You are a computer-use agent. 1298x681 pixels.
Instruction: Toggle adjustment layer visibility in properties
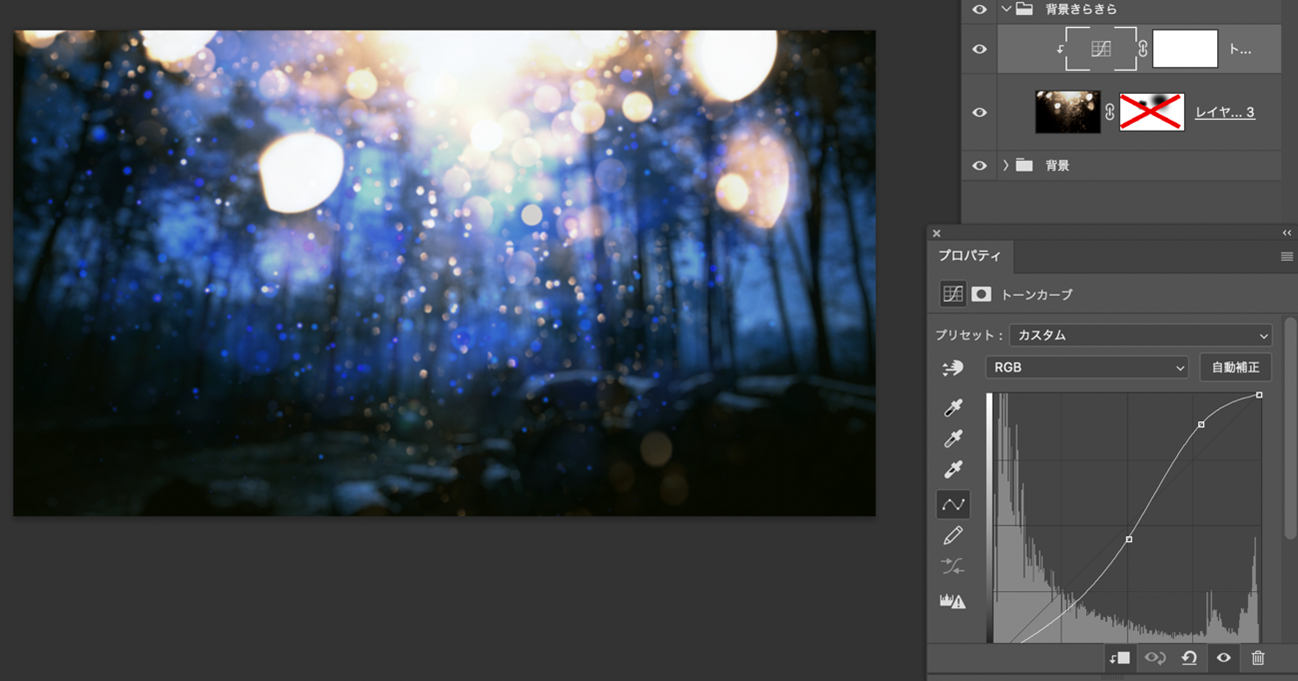click(x=1223, y=658)
